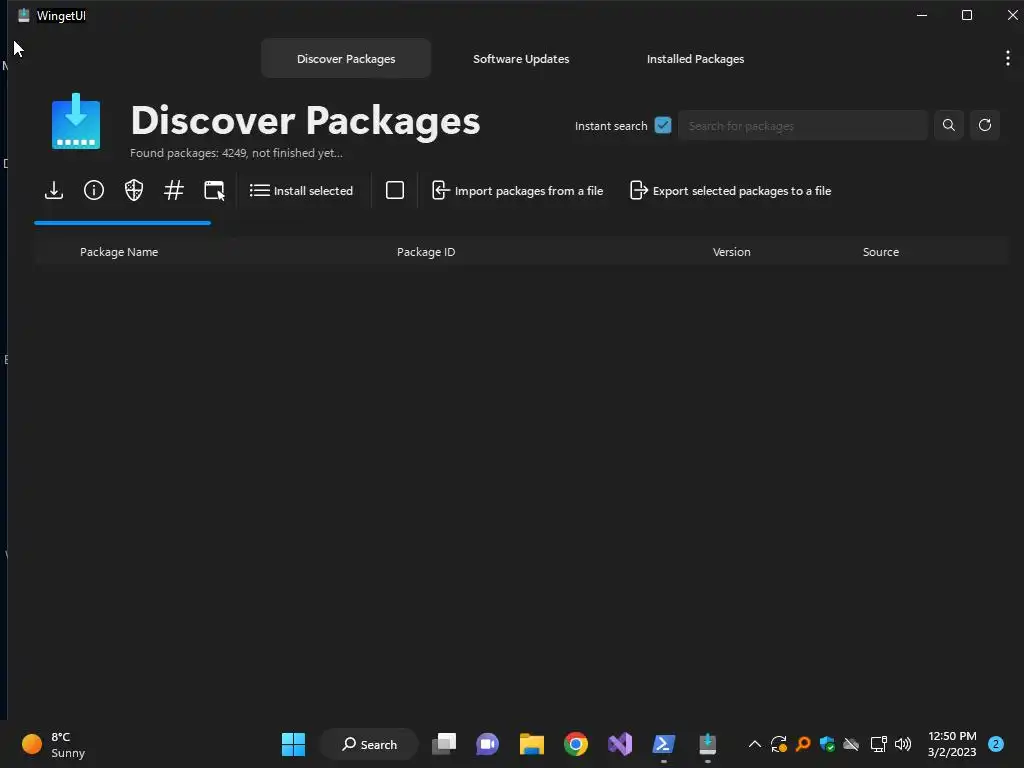Click the install package download icon

point(54,191)
